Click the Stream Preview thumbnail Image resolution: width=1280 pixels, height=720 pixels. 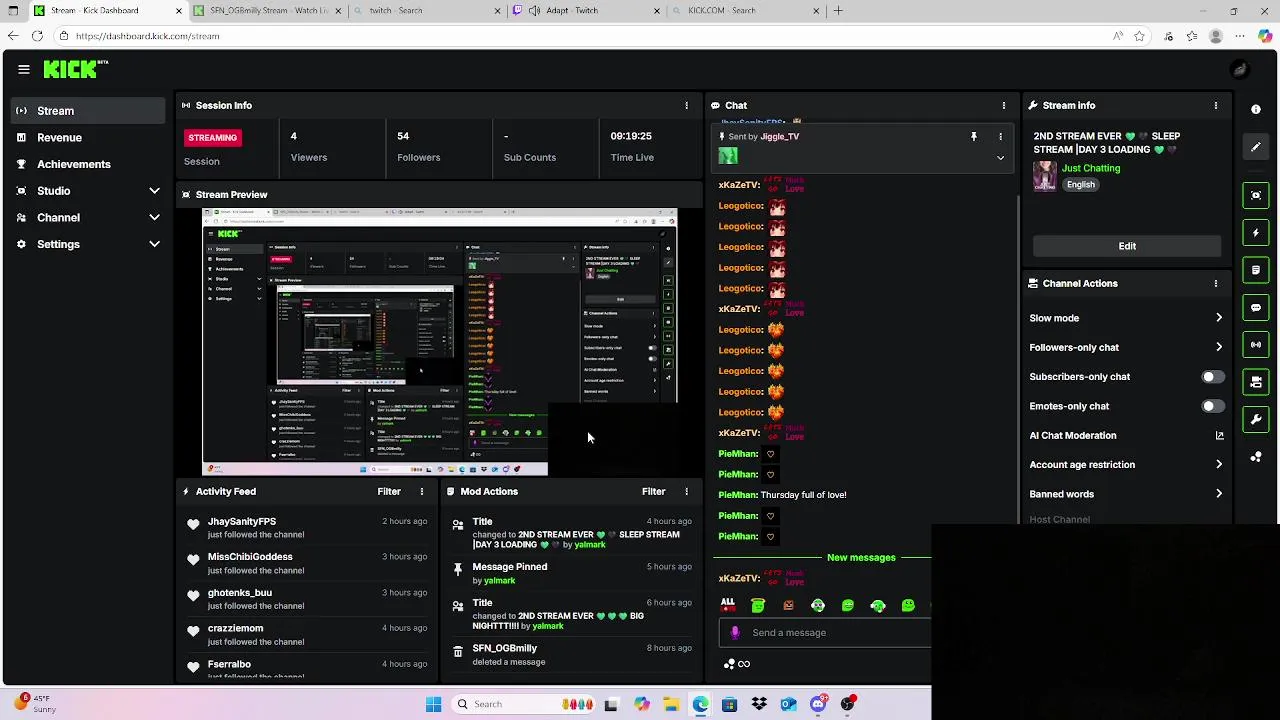440,342
